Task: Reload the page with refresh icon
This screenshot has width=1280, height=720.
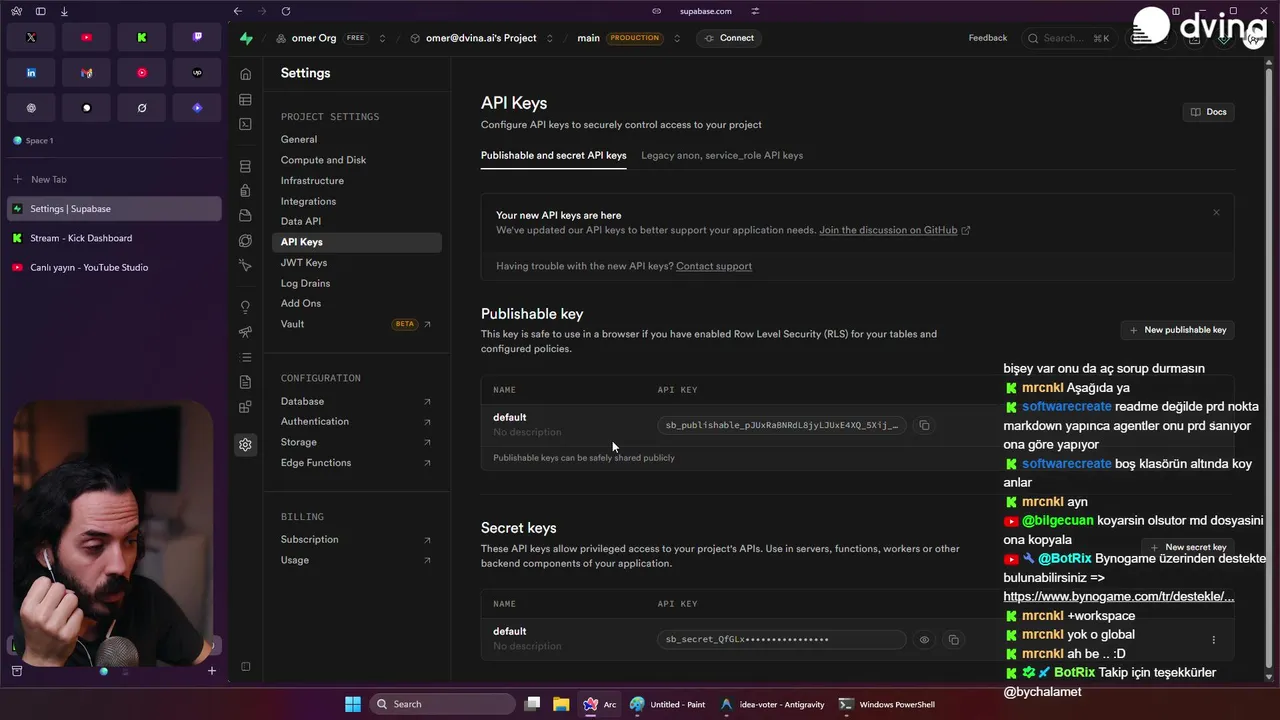Action: pos(286,11)
